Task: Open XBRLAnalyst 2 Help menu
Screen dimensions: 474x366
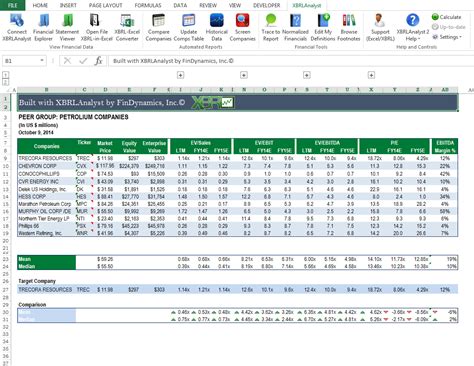Action: [413, 27]
